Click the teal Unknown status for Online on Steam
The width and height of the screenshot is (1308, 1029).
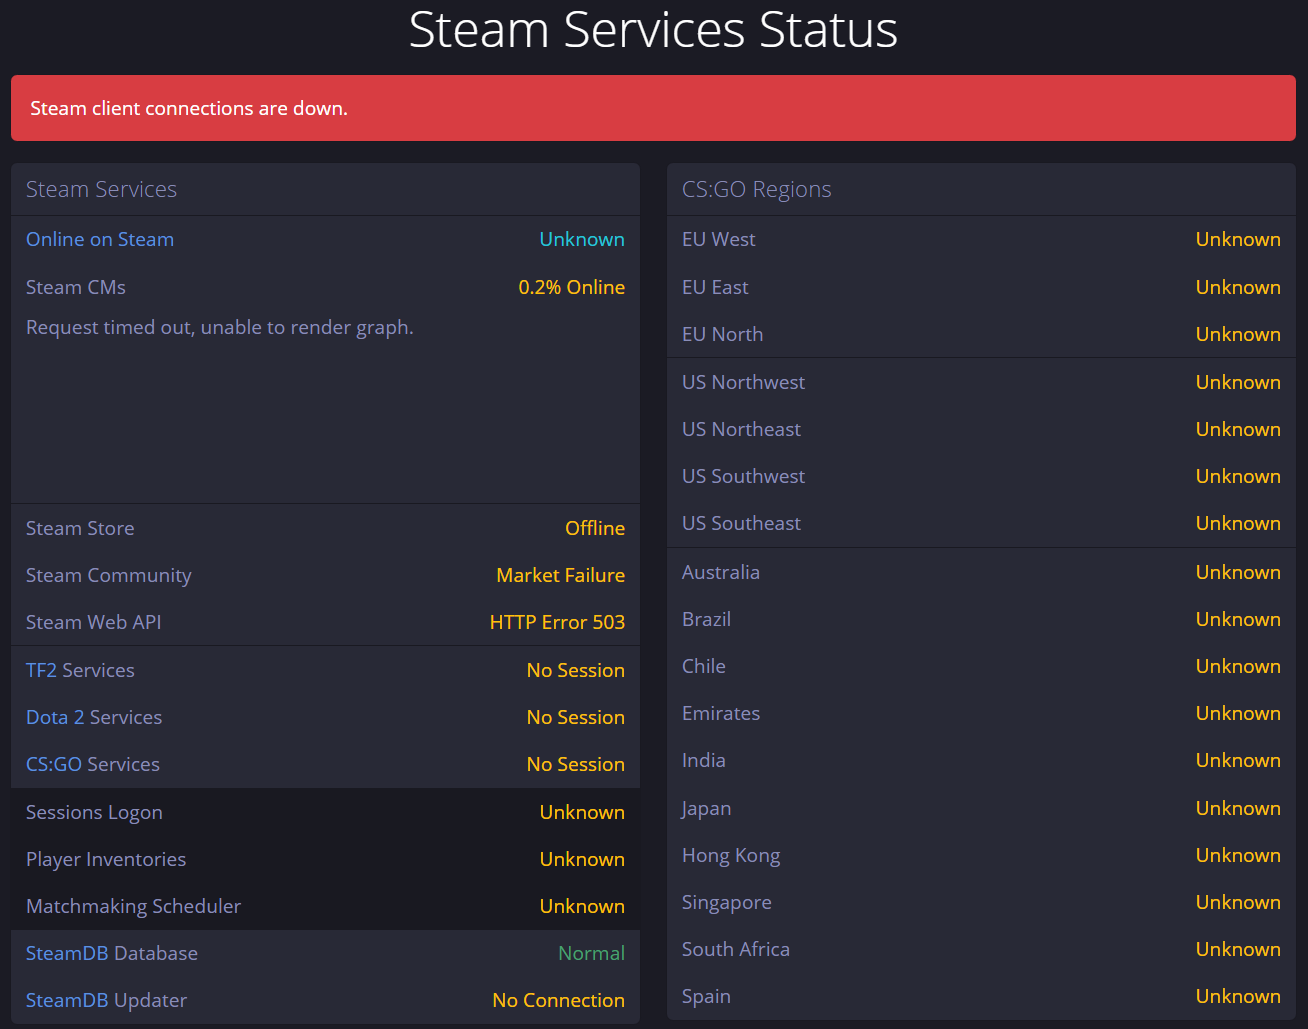[582, 239]
